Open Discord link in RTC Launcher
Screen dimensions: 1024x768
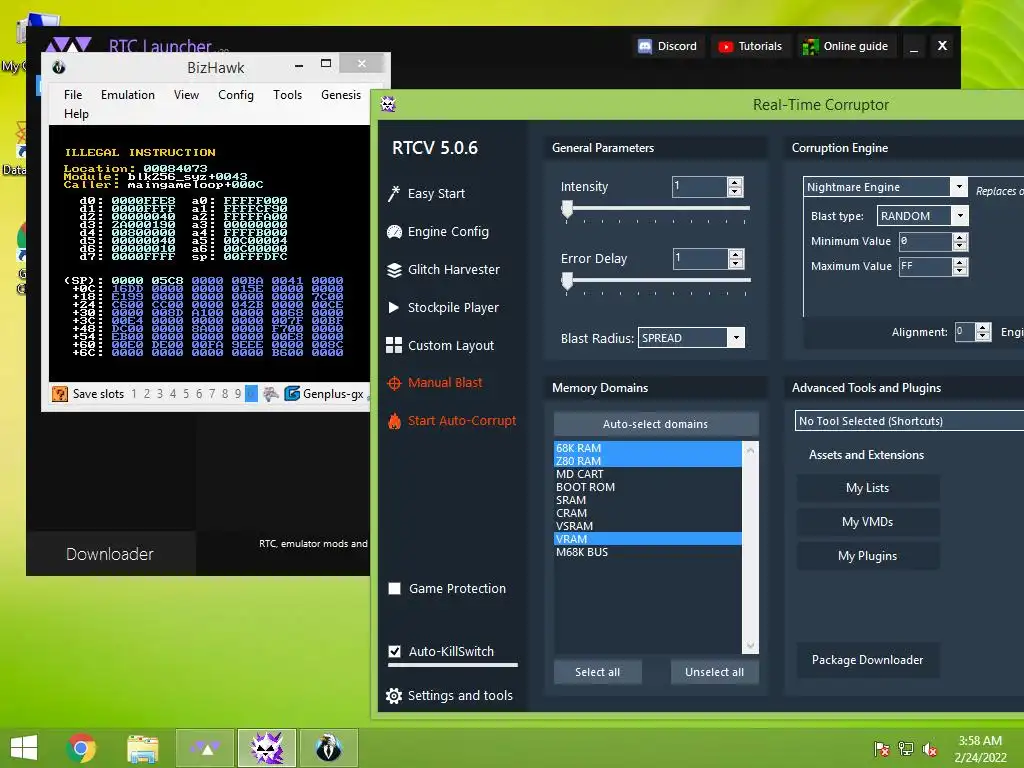(x=668, y=46)
